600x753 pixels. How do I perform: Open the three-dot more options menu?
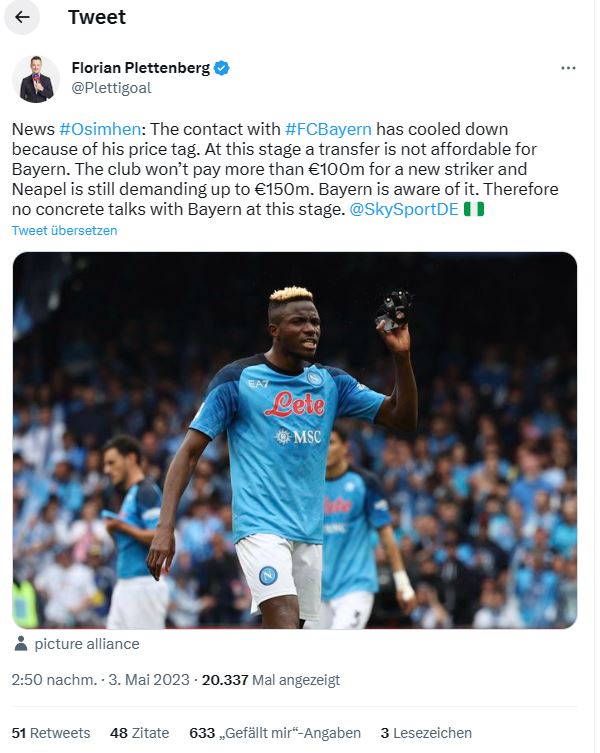coord(568,68)
